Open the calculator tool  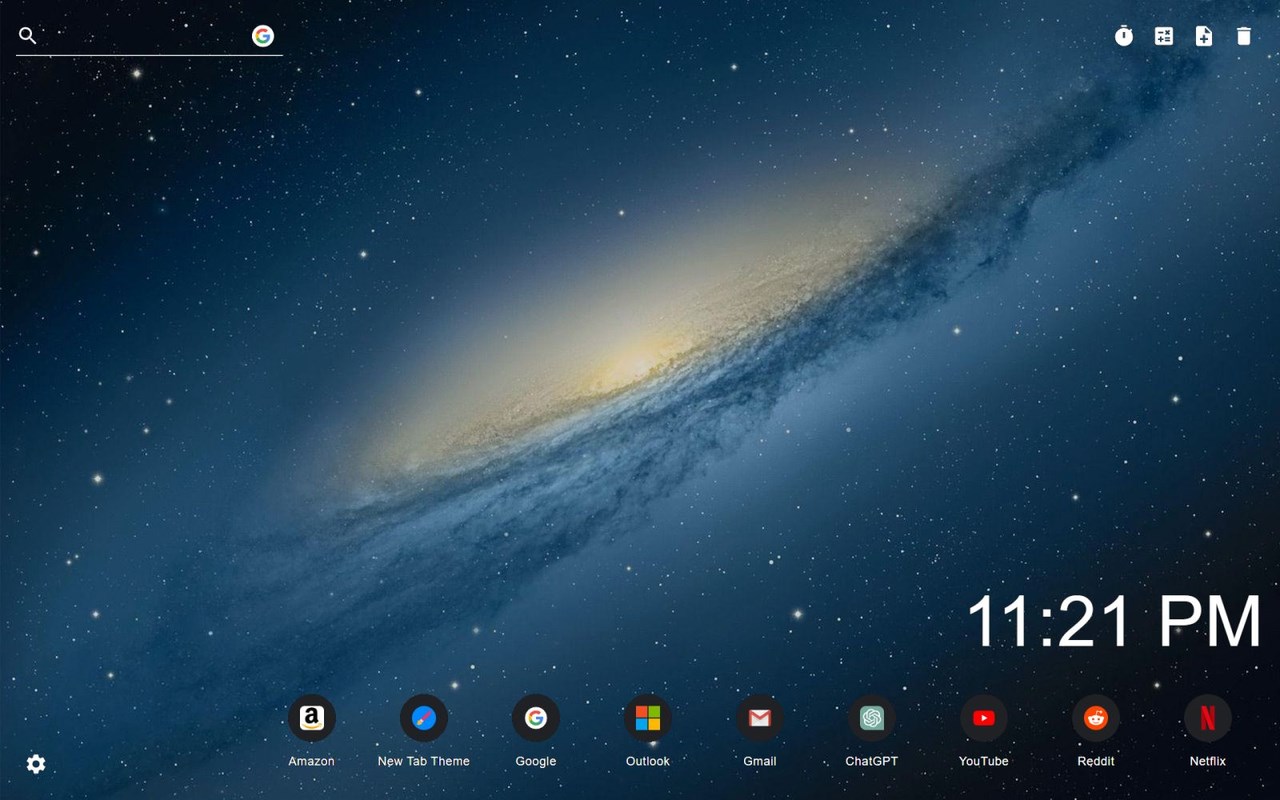1164,36
